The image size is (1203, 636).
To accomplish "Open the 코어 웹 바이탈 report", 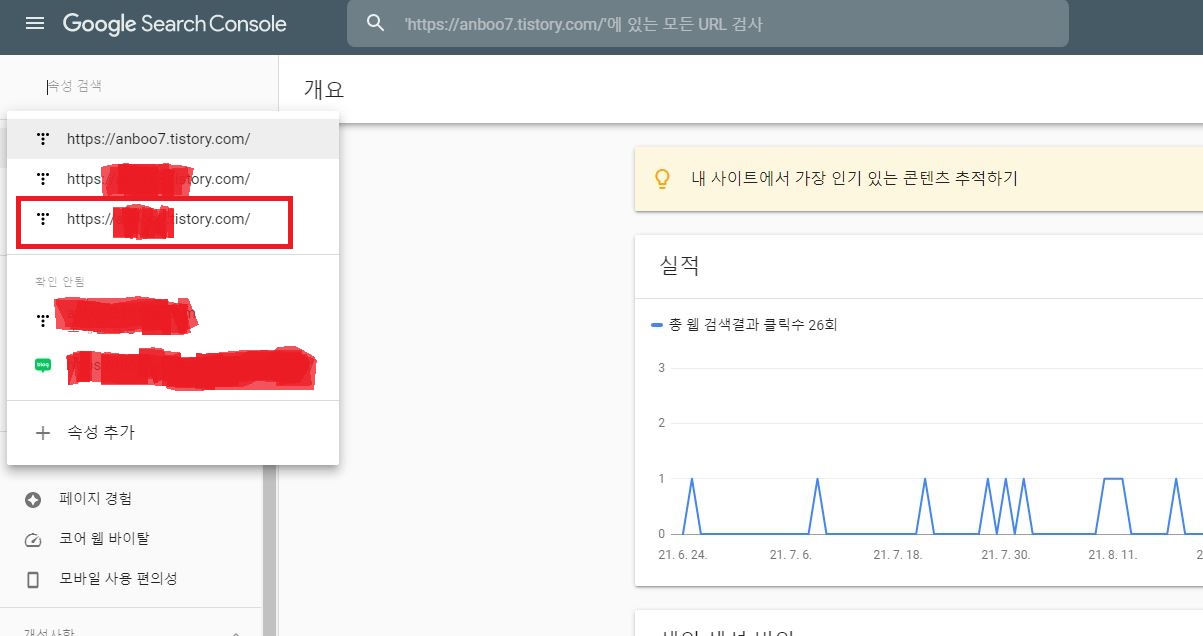I will click(x=104, y=538).
